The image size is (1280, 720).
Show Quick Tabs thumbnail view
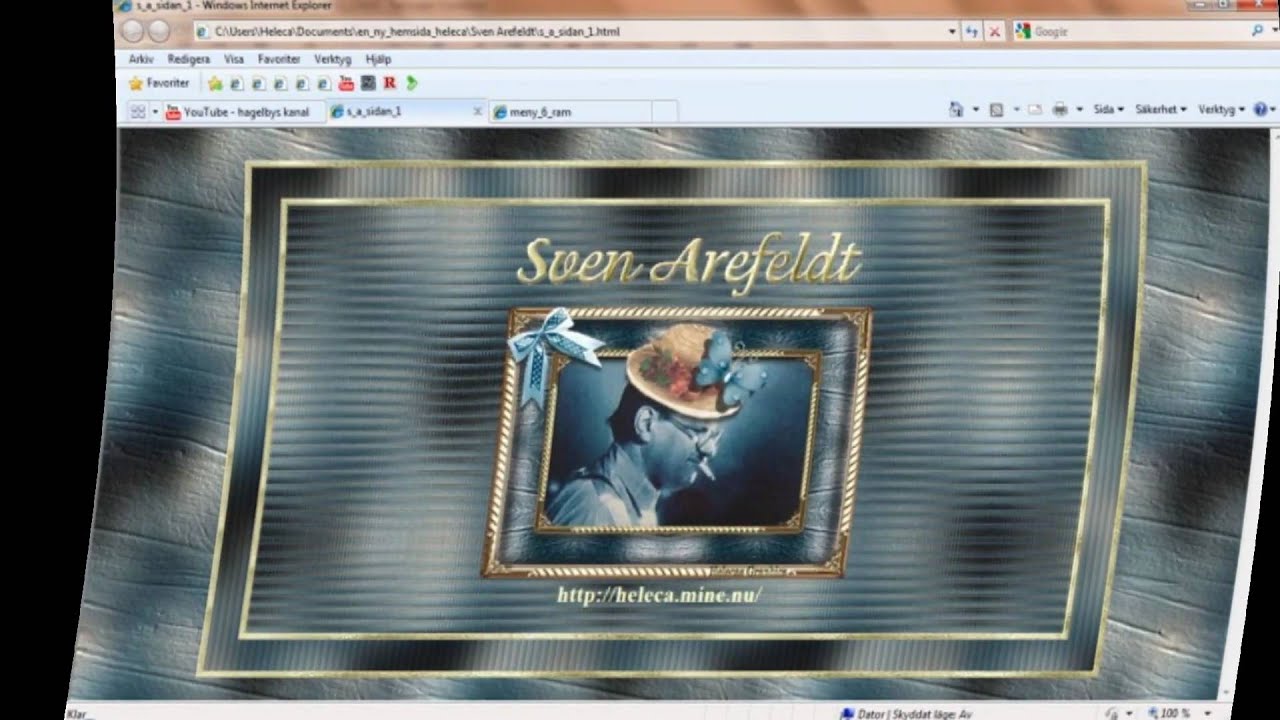coord(137,112)
